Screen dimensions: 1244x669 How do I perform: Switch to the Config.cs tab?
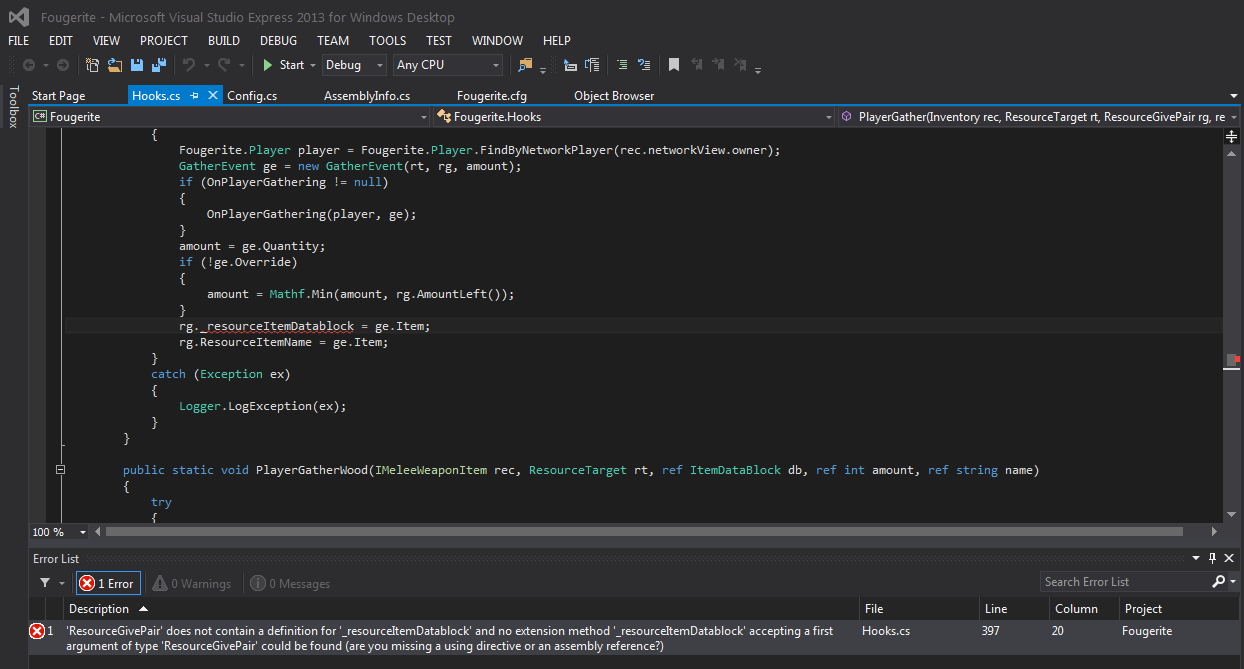(x=252, y=96)
